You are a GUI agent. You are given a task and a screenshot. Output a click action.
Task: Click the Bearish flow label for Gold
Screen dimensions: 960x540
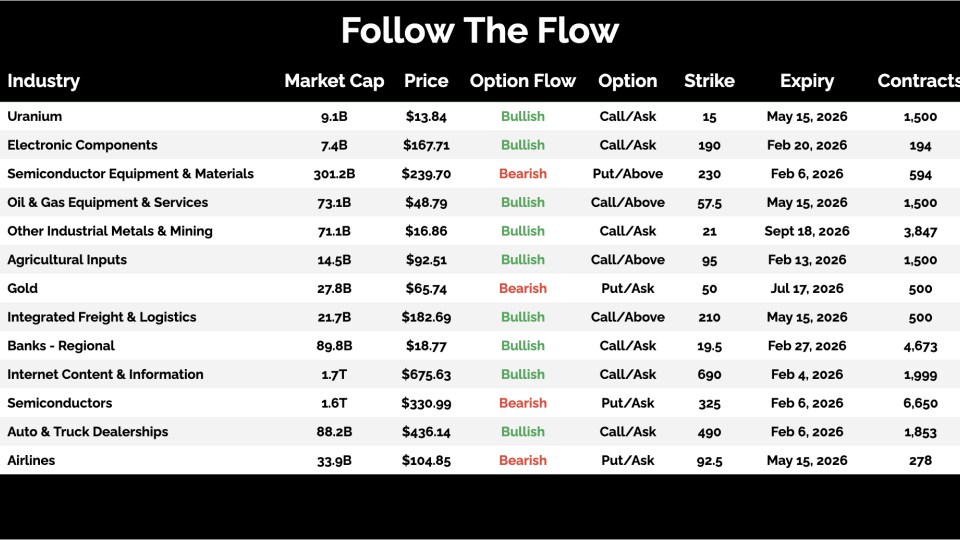coord(523,288)
